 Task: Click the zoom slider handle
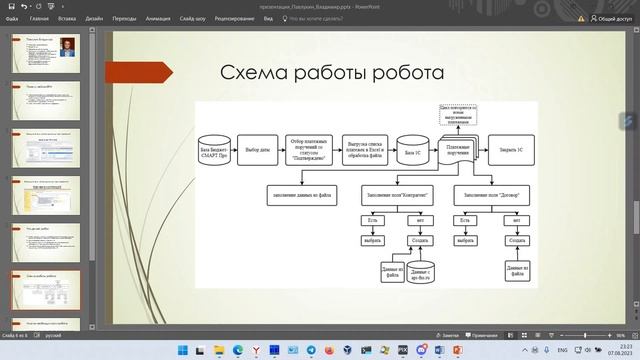click(585, 336)
